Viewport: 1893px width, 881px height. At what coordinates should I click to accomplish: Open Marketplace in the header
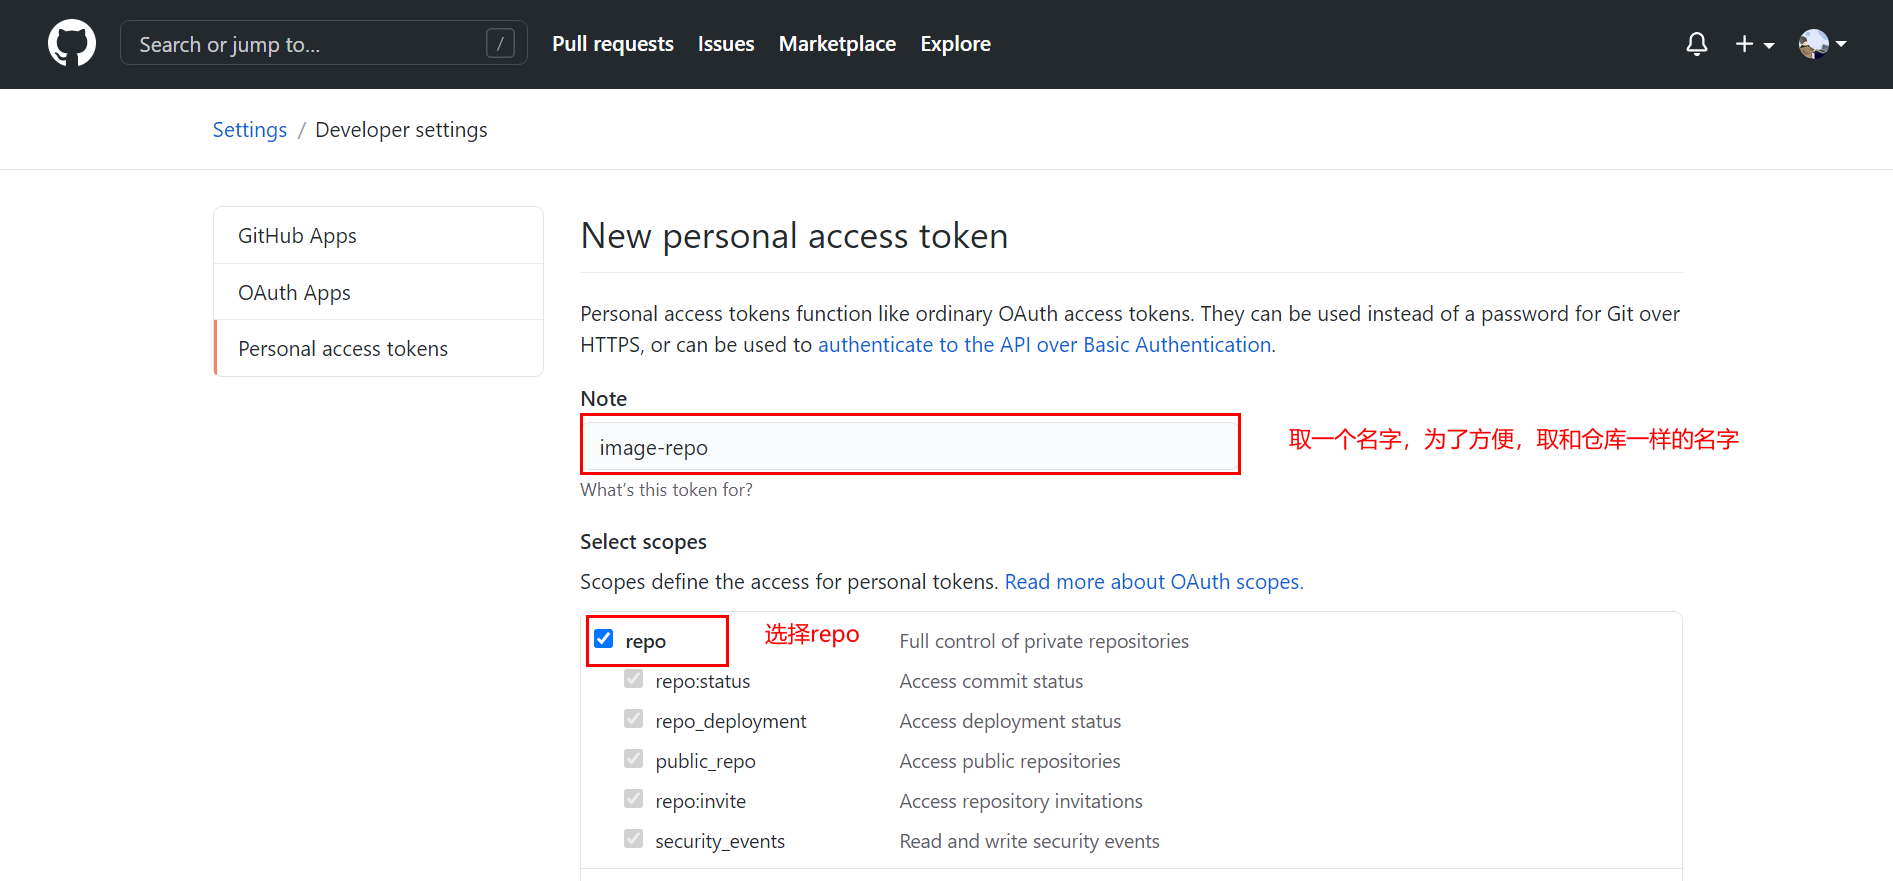[837, 44]
